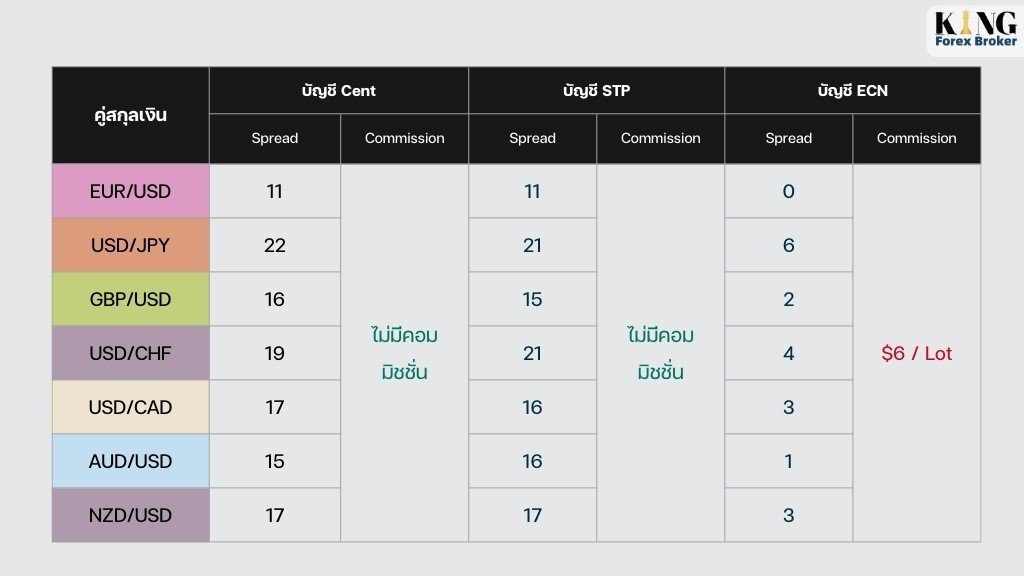Screen dimensions: 1024x576
Task: Click the USD/CHF currency pair cell
Action: pyautogui.click(x=131, y=353)
